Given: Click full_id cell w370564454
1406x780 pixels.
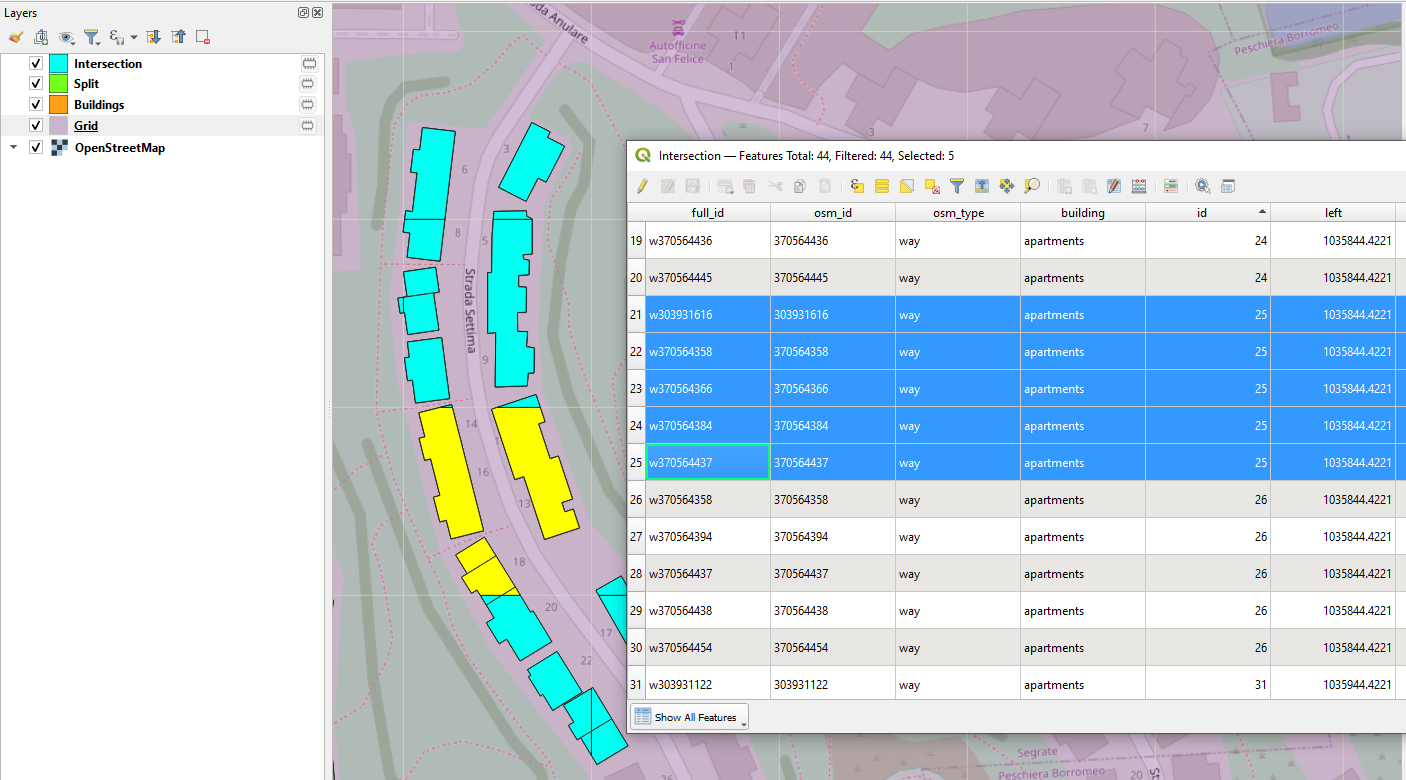Looking at the screenshot, I should pyautogui.click(x=708, y=648).
